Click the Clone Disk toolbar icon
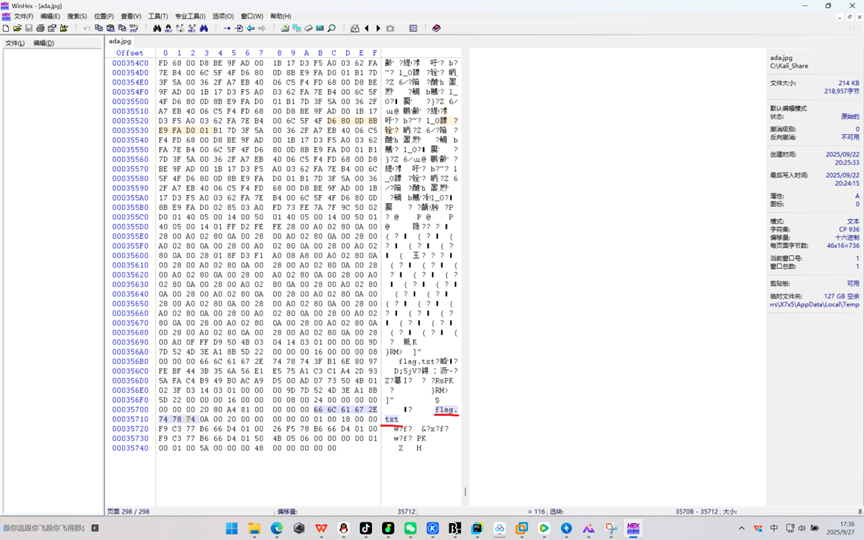The width and height of the screenshot is (864, 540). [x=296, y=28]
